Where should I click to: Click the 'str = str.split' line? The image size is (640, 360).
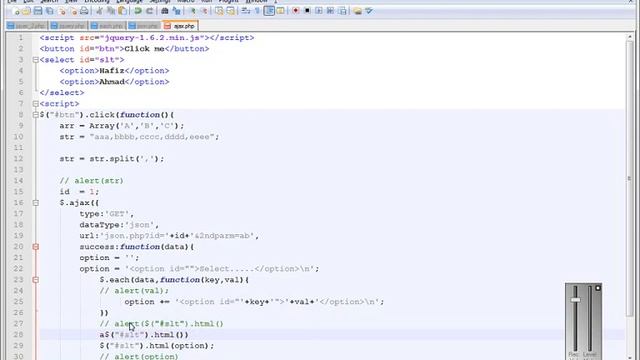pyautogui.click(x=112, y=159)
